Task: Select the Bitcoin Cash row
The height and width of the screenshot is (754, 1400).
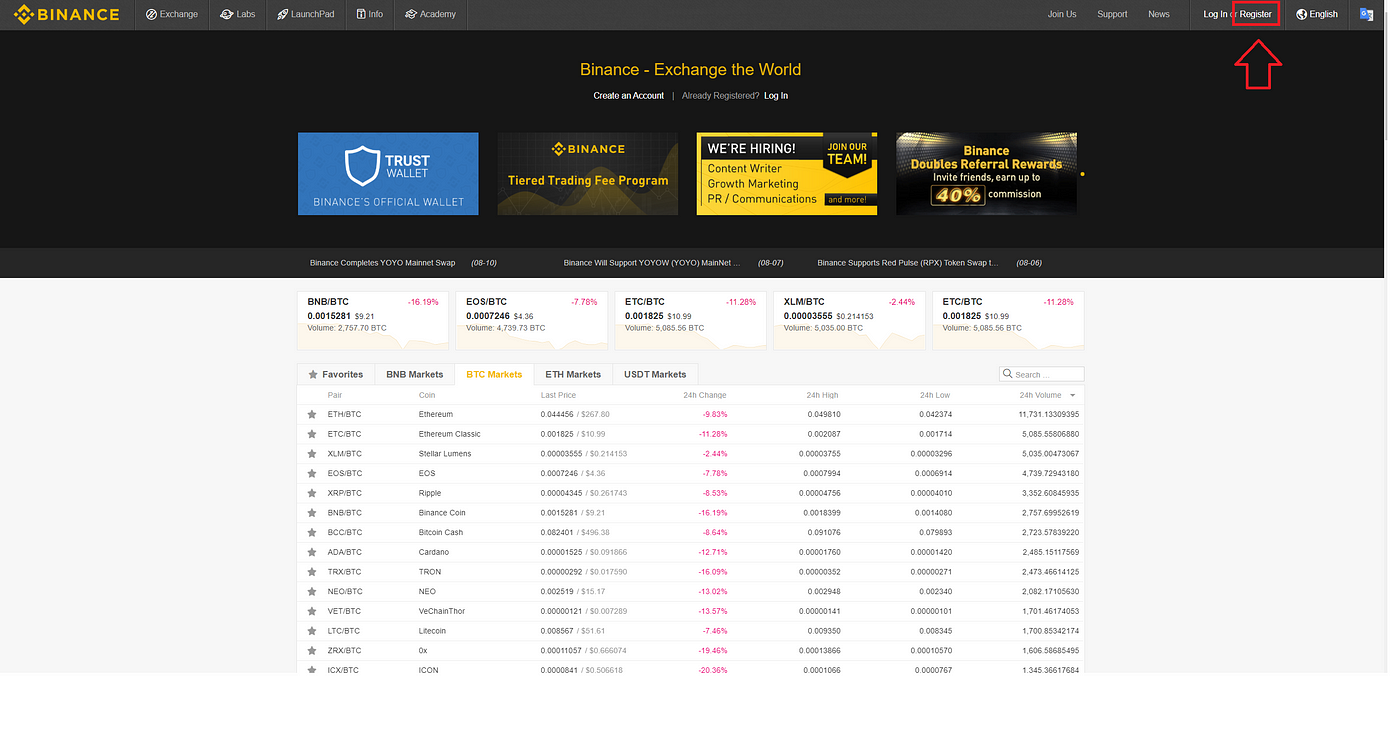Action: [x=691, y=532]
